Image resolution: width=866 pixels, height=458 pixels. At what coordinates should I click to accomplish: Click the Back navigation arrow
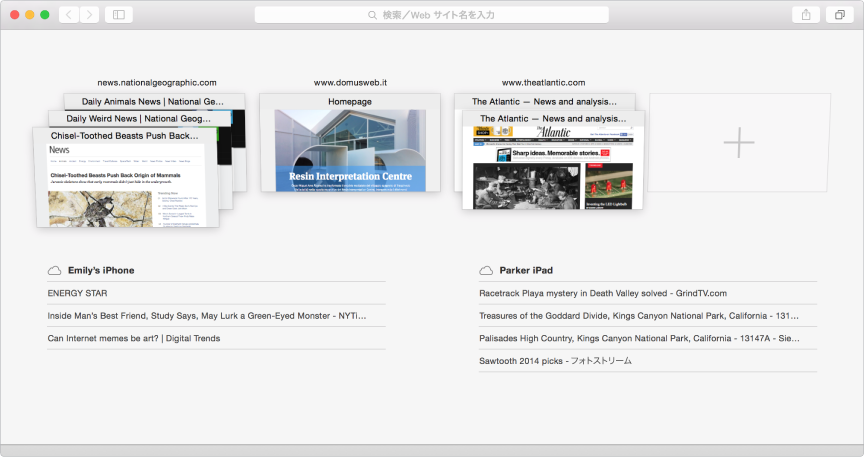[x=68, y=15]
